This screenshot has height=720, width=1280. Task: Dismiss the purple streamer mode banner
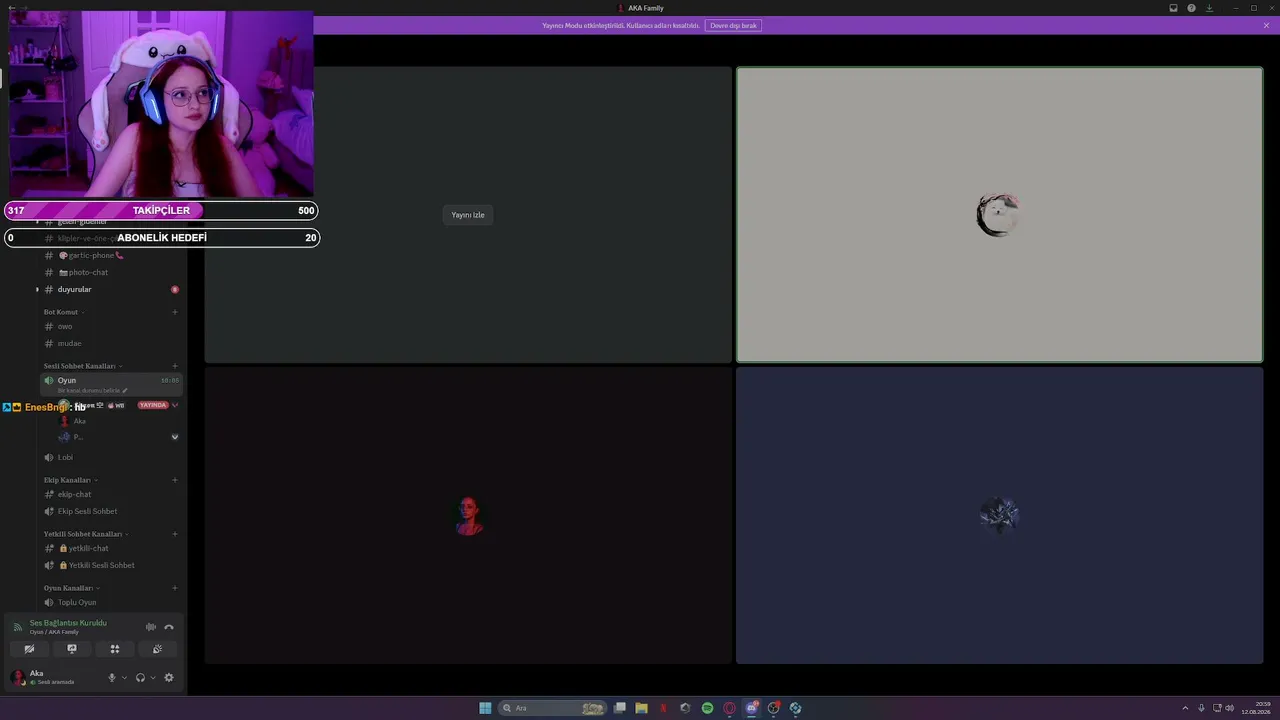(1266, 25)
